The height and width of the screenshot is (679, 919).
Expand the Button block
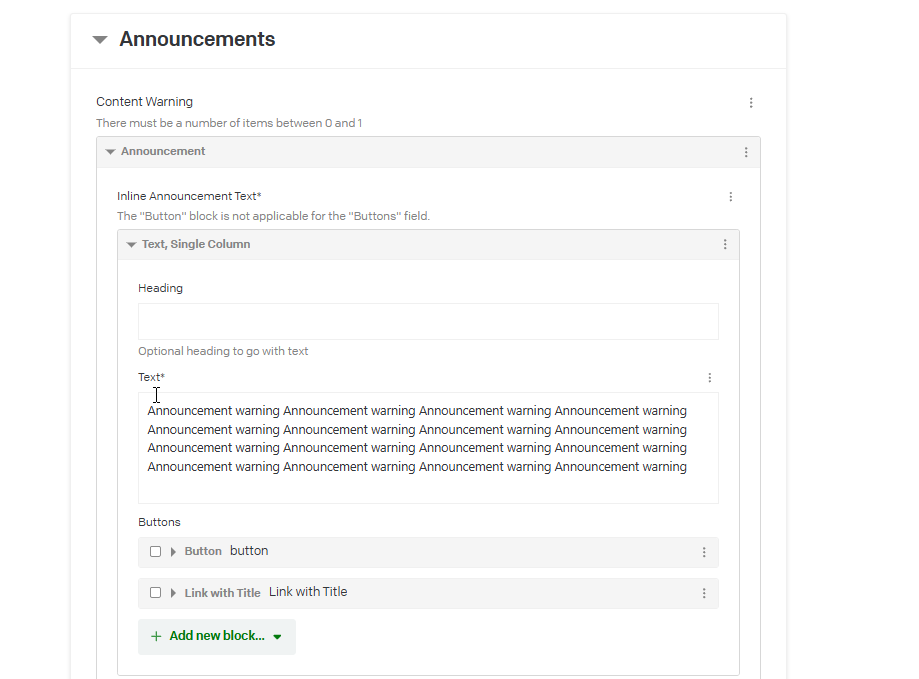(173, 552)
